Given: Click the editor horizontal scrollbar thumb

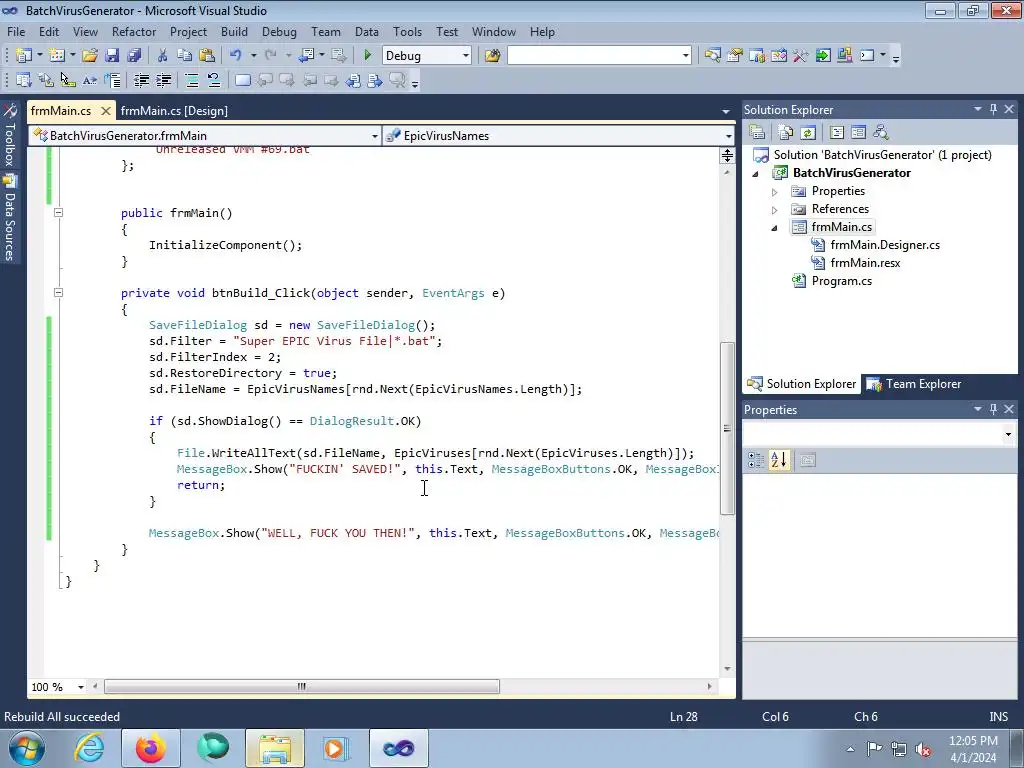Looking at the screenshot, I should pos(302,687).
